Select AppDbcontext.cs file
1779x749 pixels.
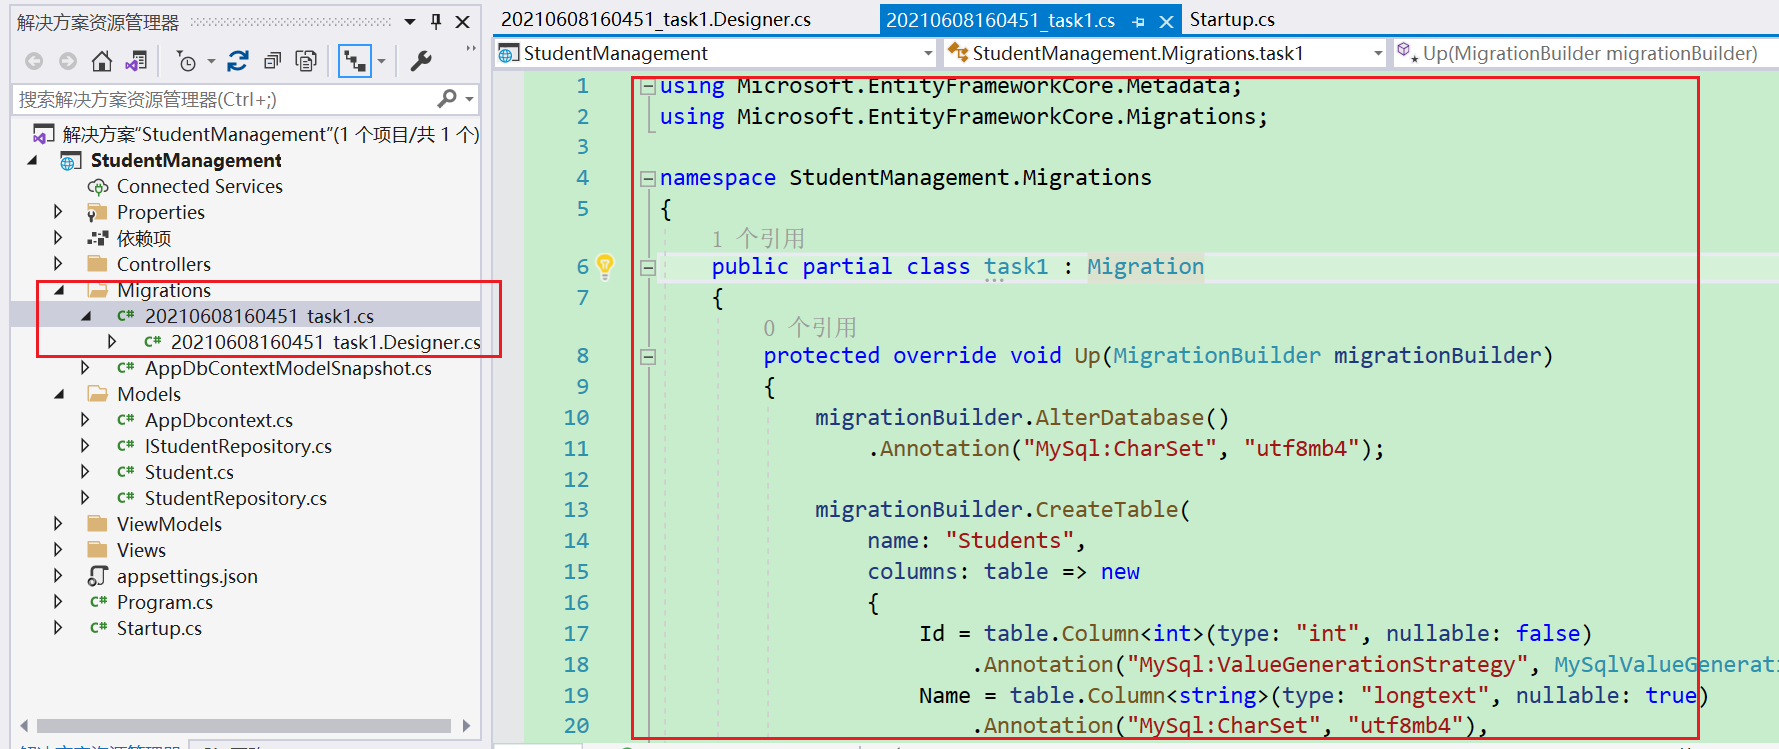pos(218,420)
